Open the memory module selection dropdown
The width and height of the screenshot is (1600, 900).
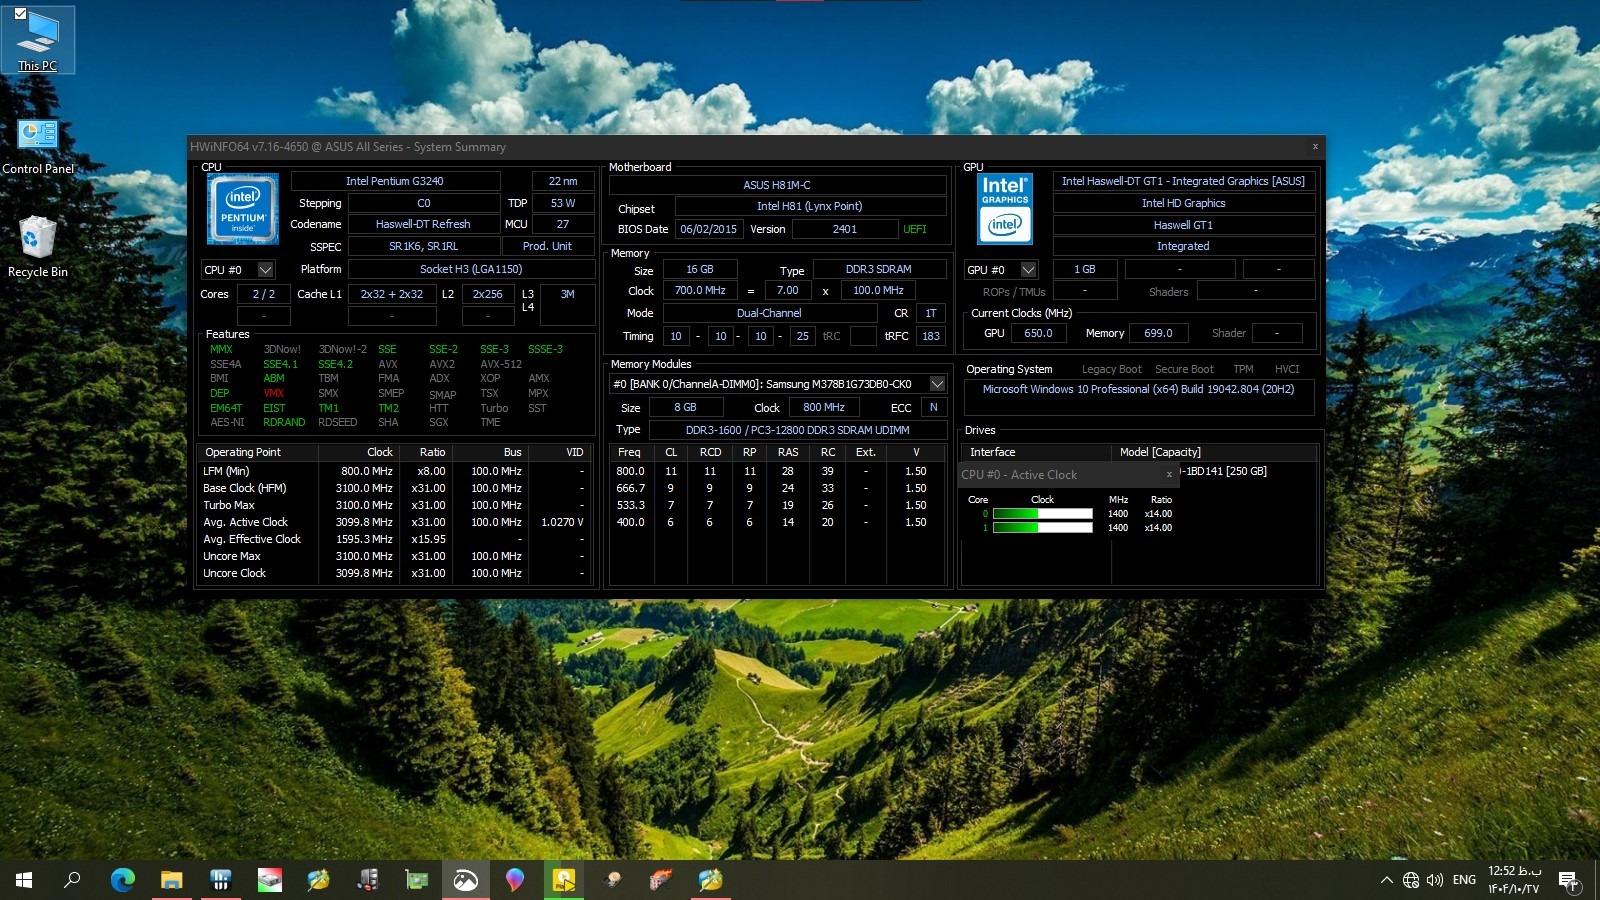(937, 384)
